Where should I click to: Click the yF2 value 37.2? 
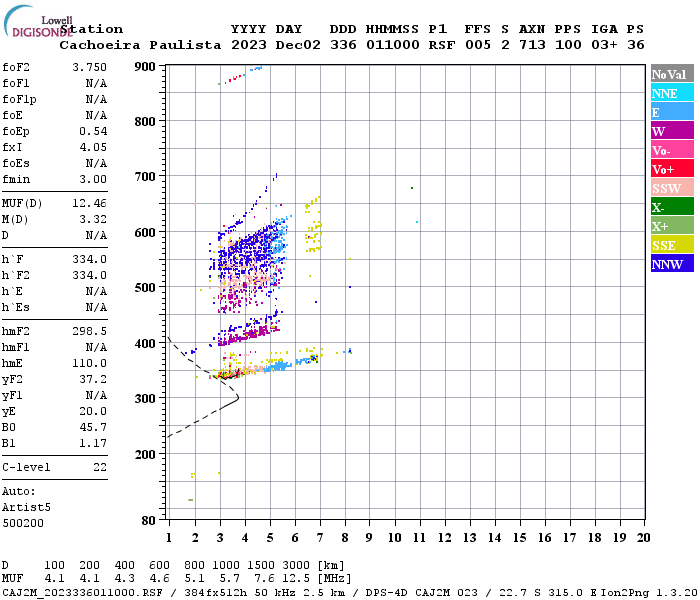click(93, 379)
